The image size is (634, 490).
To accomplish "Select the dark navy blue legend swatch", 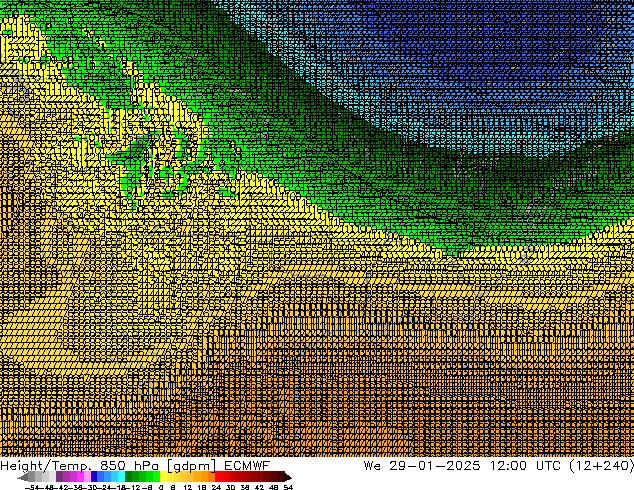I will [94, 477].
